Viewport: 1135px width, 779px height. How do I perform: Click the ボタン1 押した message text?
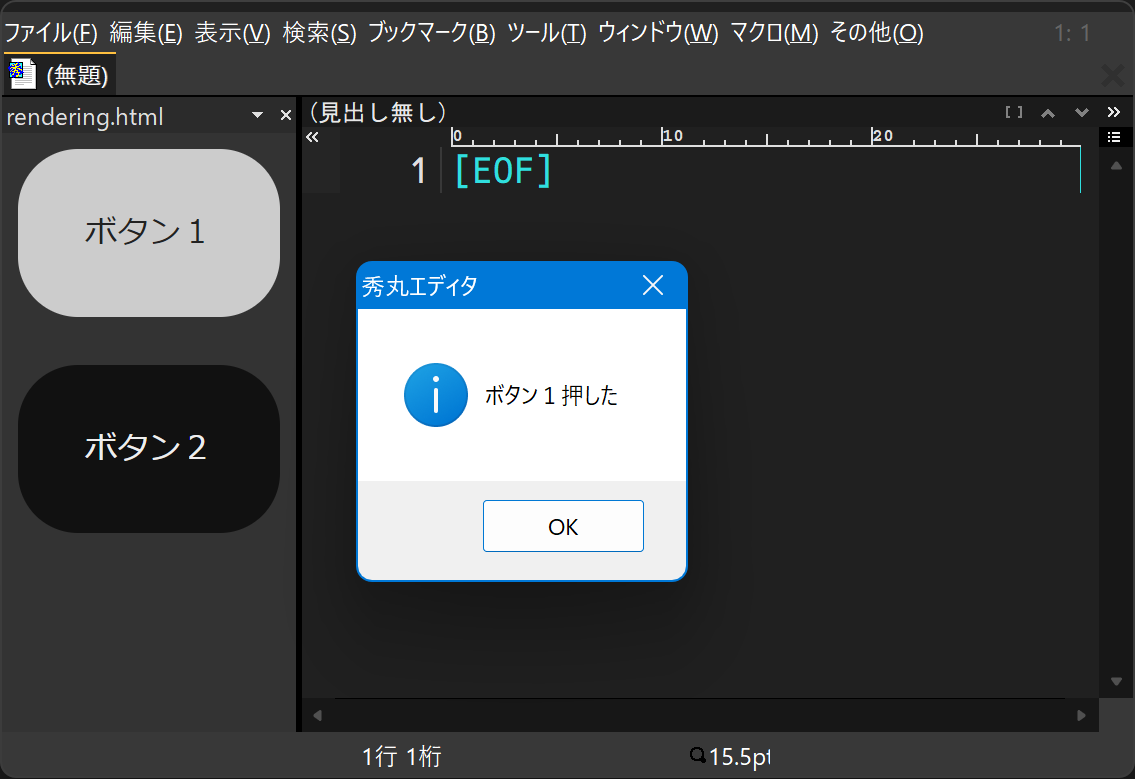click(x=551, y=395)
